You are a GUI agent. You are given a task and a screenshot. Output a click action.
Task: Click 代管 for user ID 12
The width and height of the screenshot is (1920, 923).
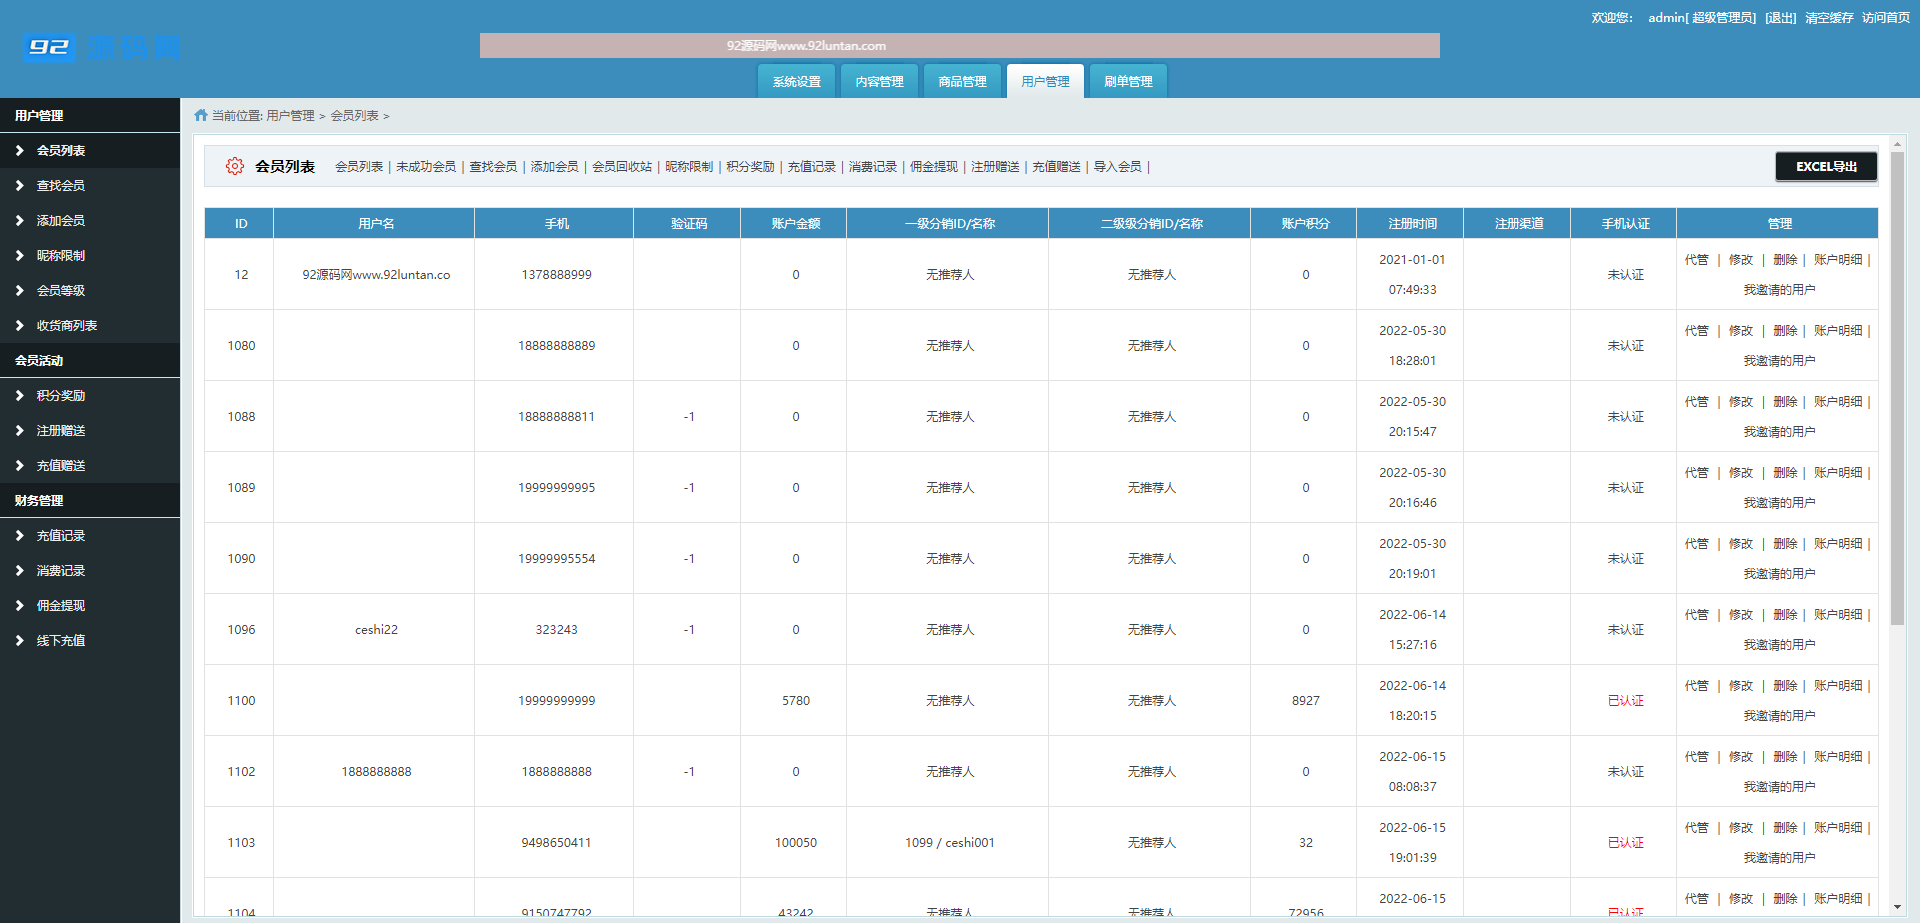click(x=1696, y=259)
